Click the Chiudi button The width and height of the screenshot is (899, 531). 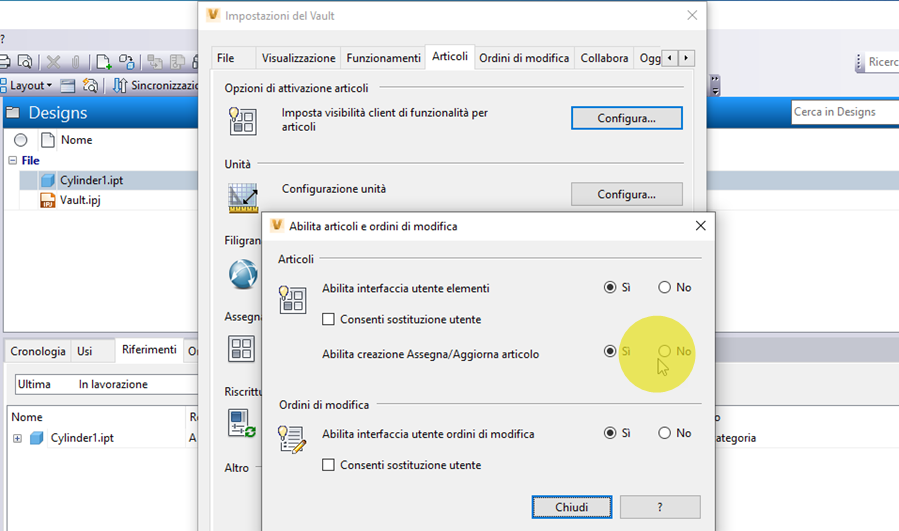click(x=572, y=507)
